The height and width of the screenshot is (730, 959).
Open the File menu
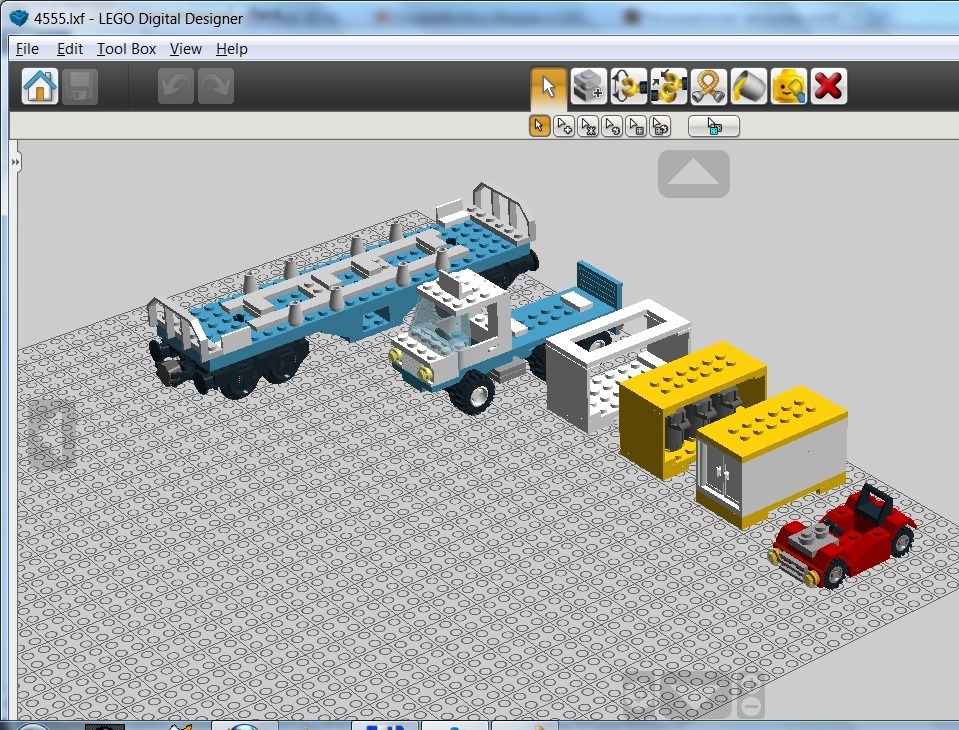pyautogui.click(x=28, y=49)
